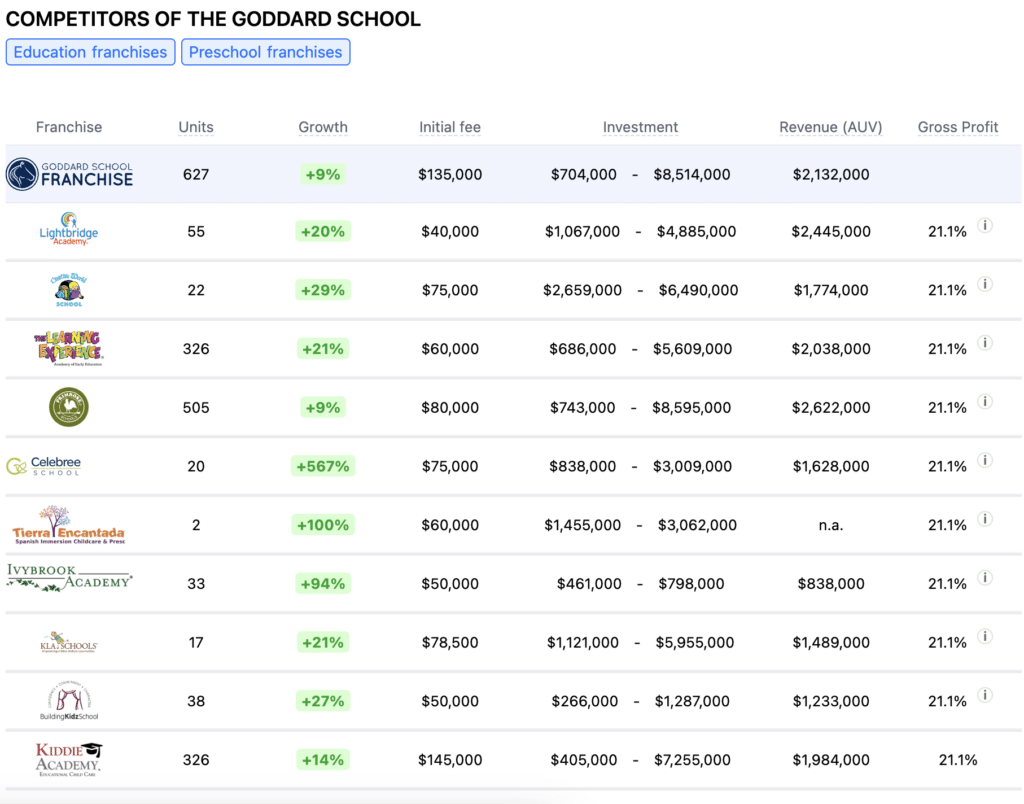Sort by the Growth column header
The image size is (1024, 804).
323,127
